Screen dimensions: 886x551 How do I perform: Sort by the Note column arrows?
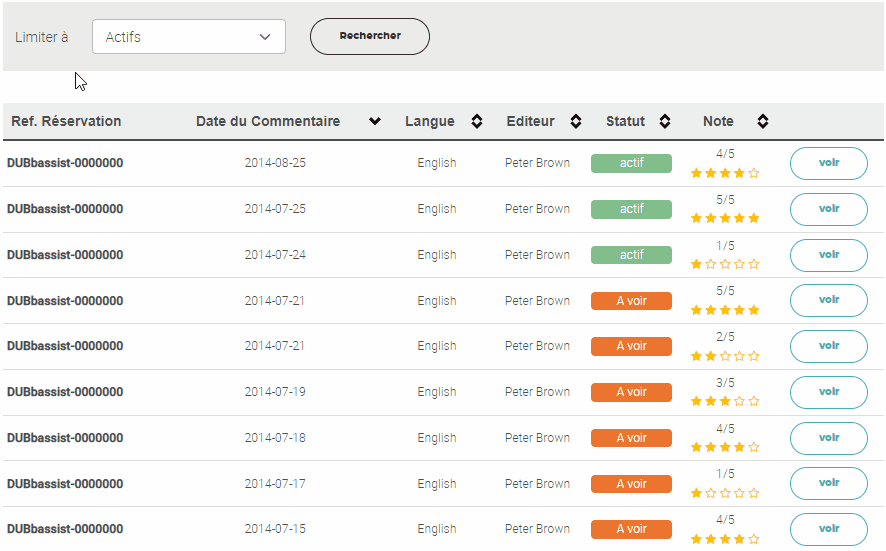coord(762,122)
